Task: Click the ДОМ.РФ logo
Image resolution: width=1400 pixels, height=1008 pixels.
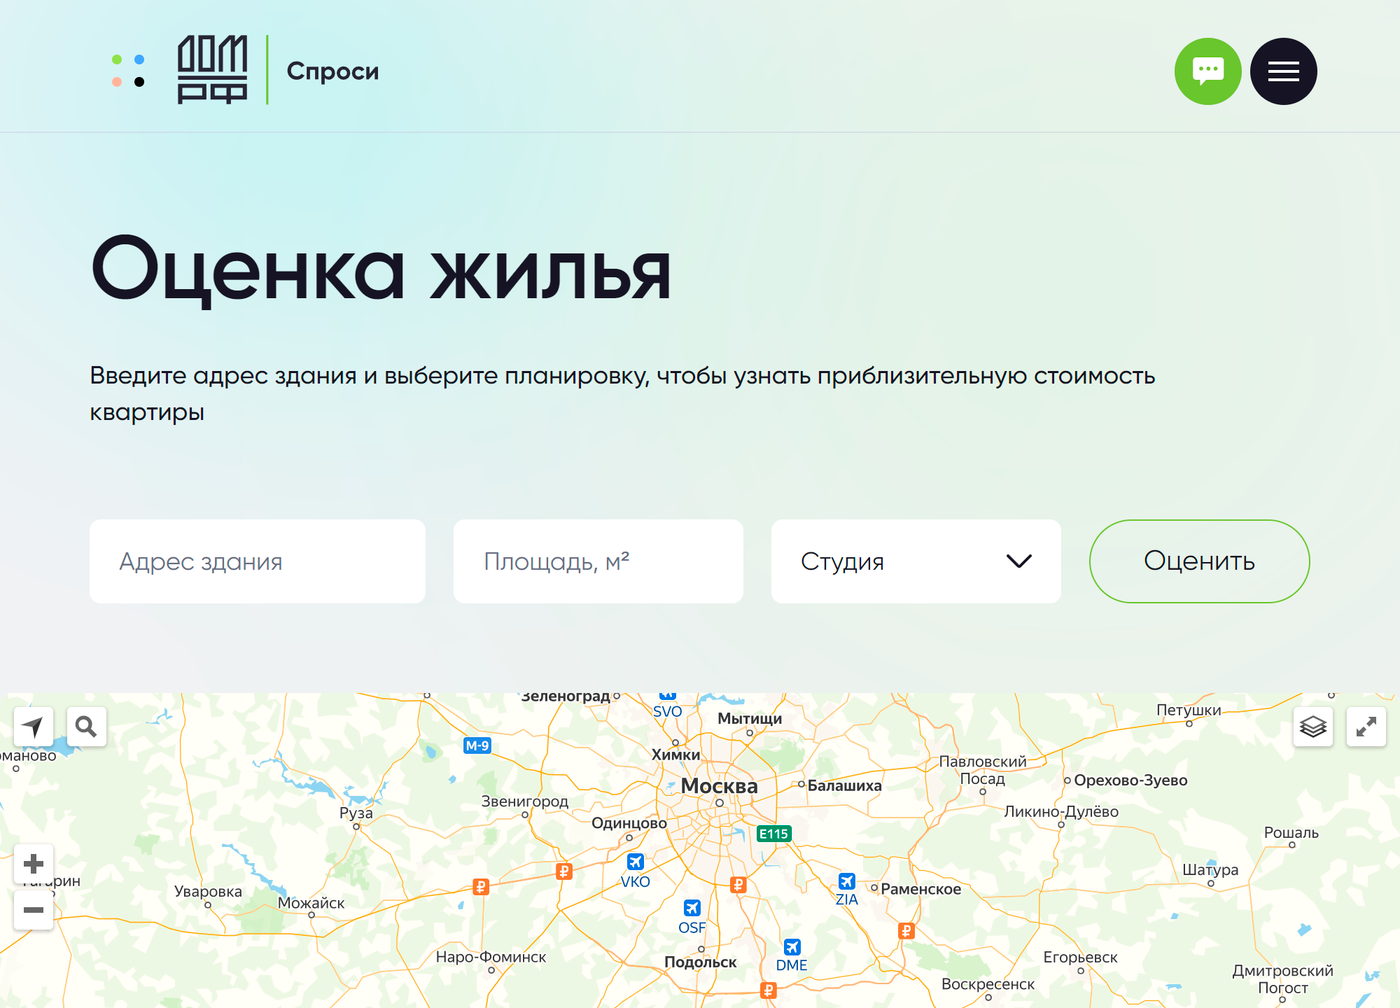Action: point(212,70)
